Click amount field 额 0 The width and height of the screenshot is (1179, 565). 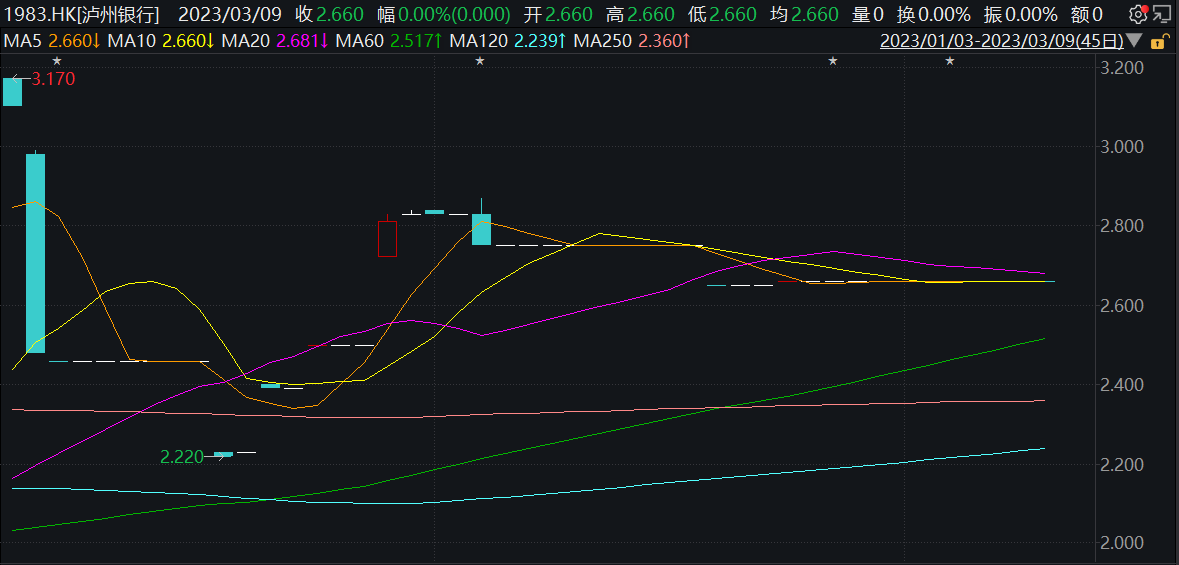click(x=1087, y=14)
